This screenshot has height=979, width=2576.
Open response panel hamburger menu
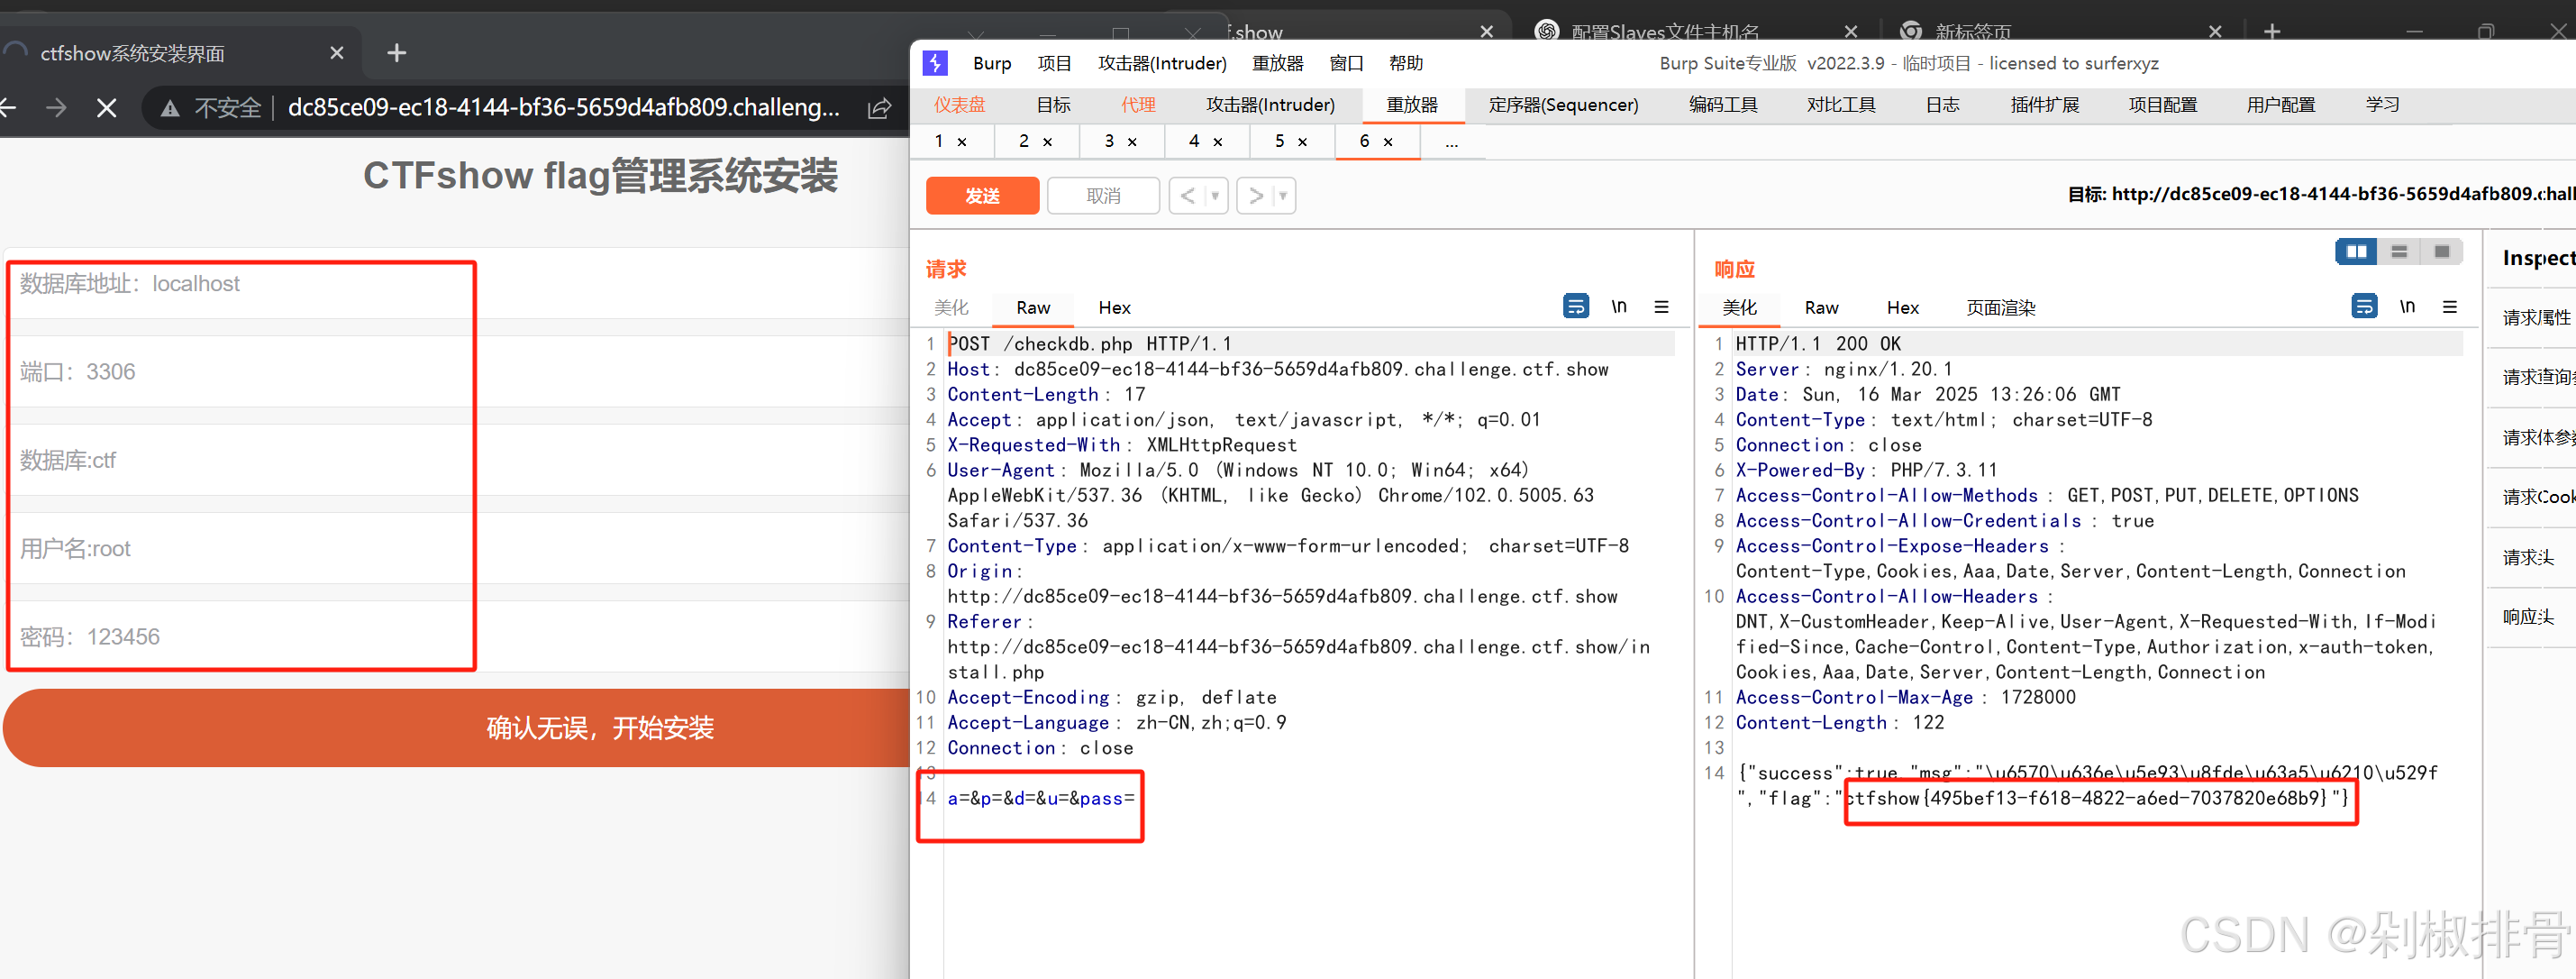[2449, 306]
